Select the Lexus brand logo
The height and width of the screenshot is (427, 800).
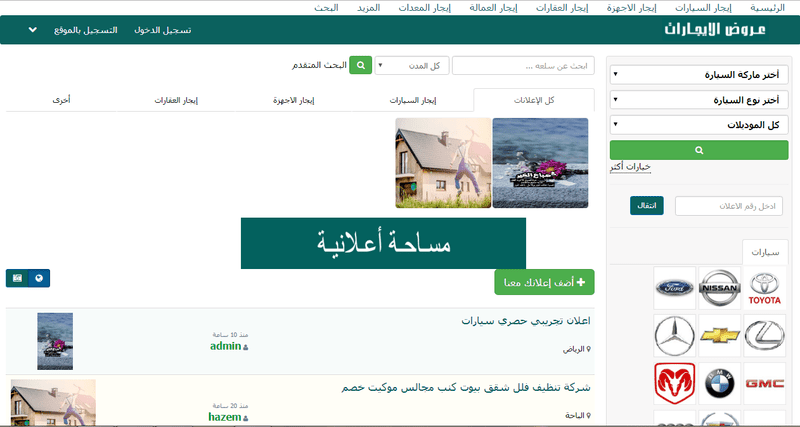764,336
